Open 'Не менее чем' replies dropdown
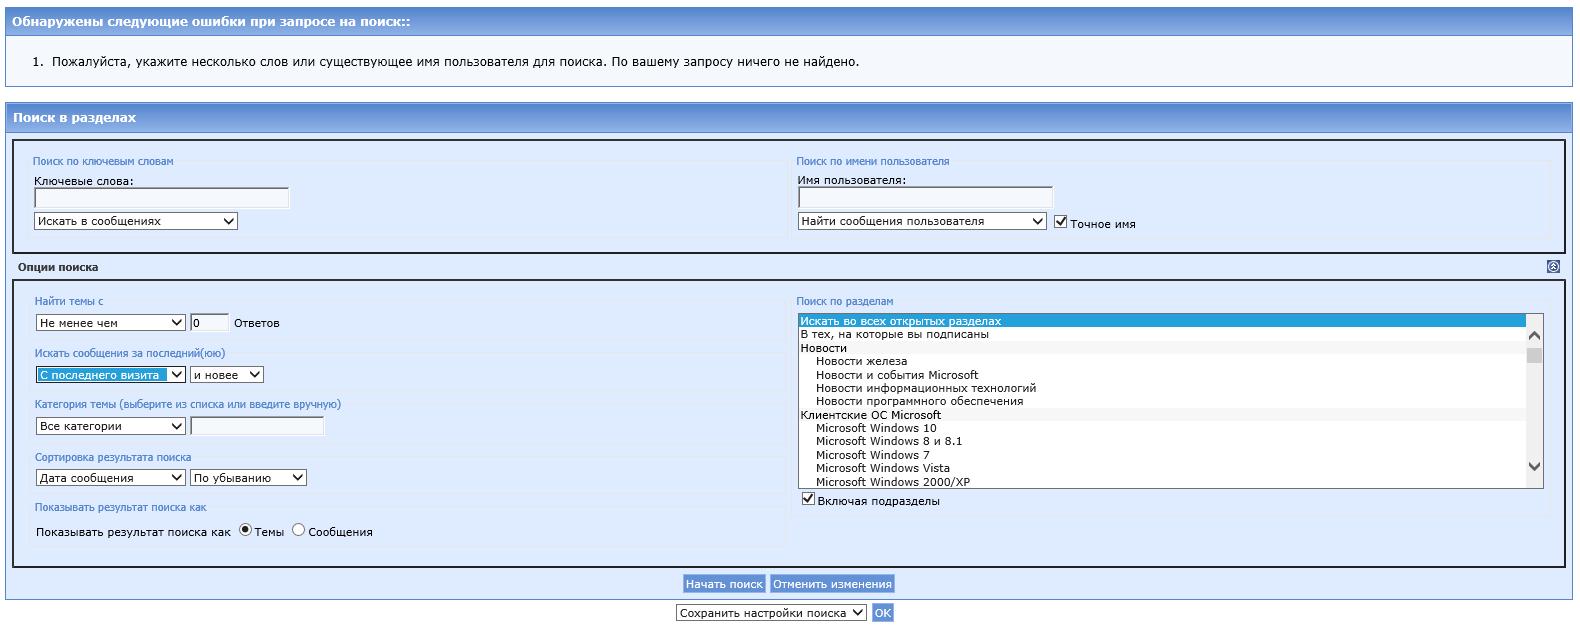 [111, 323]
